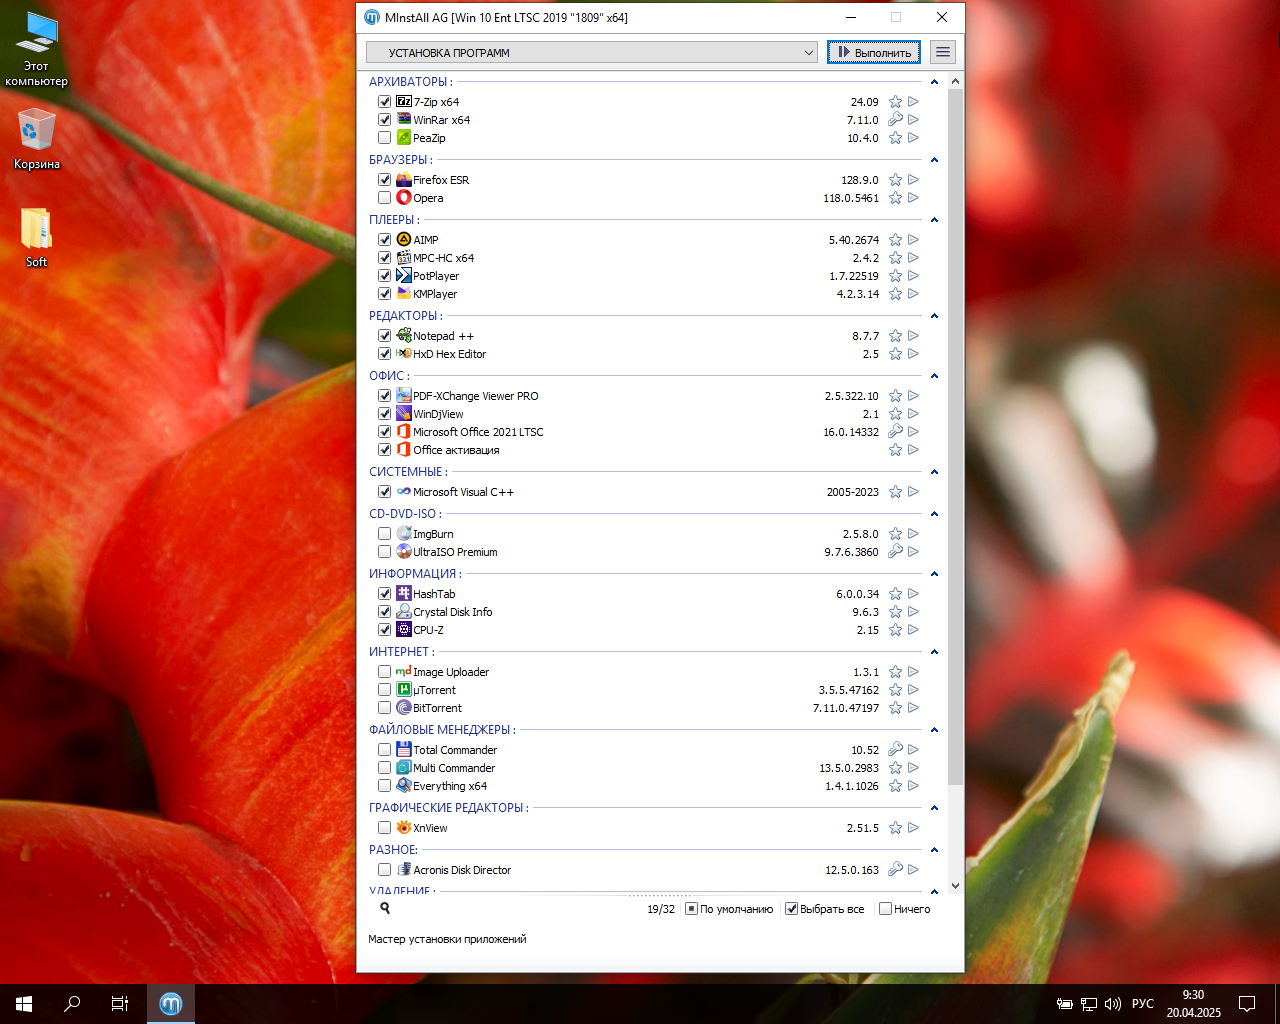Click the РУС language indicator
The width and height of the screenshot is (1280, 1024).
[1143, 1004]
